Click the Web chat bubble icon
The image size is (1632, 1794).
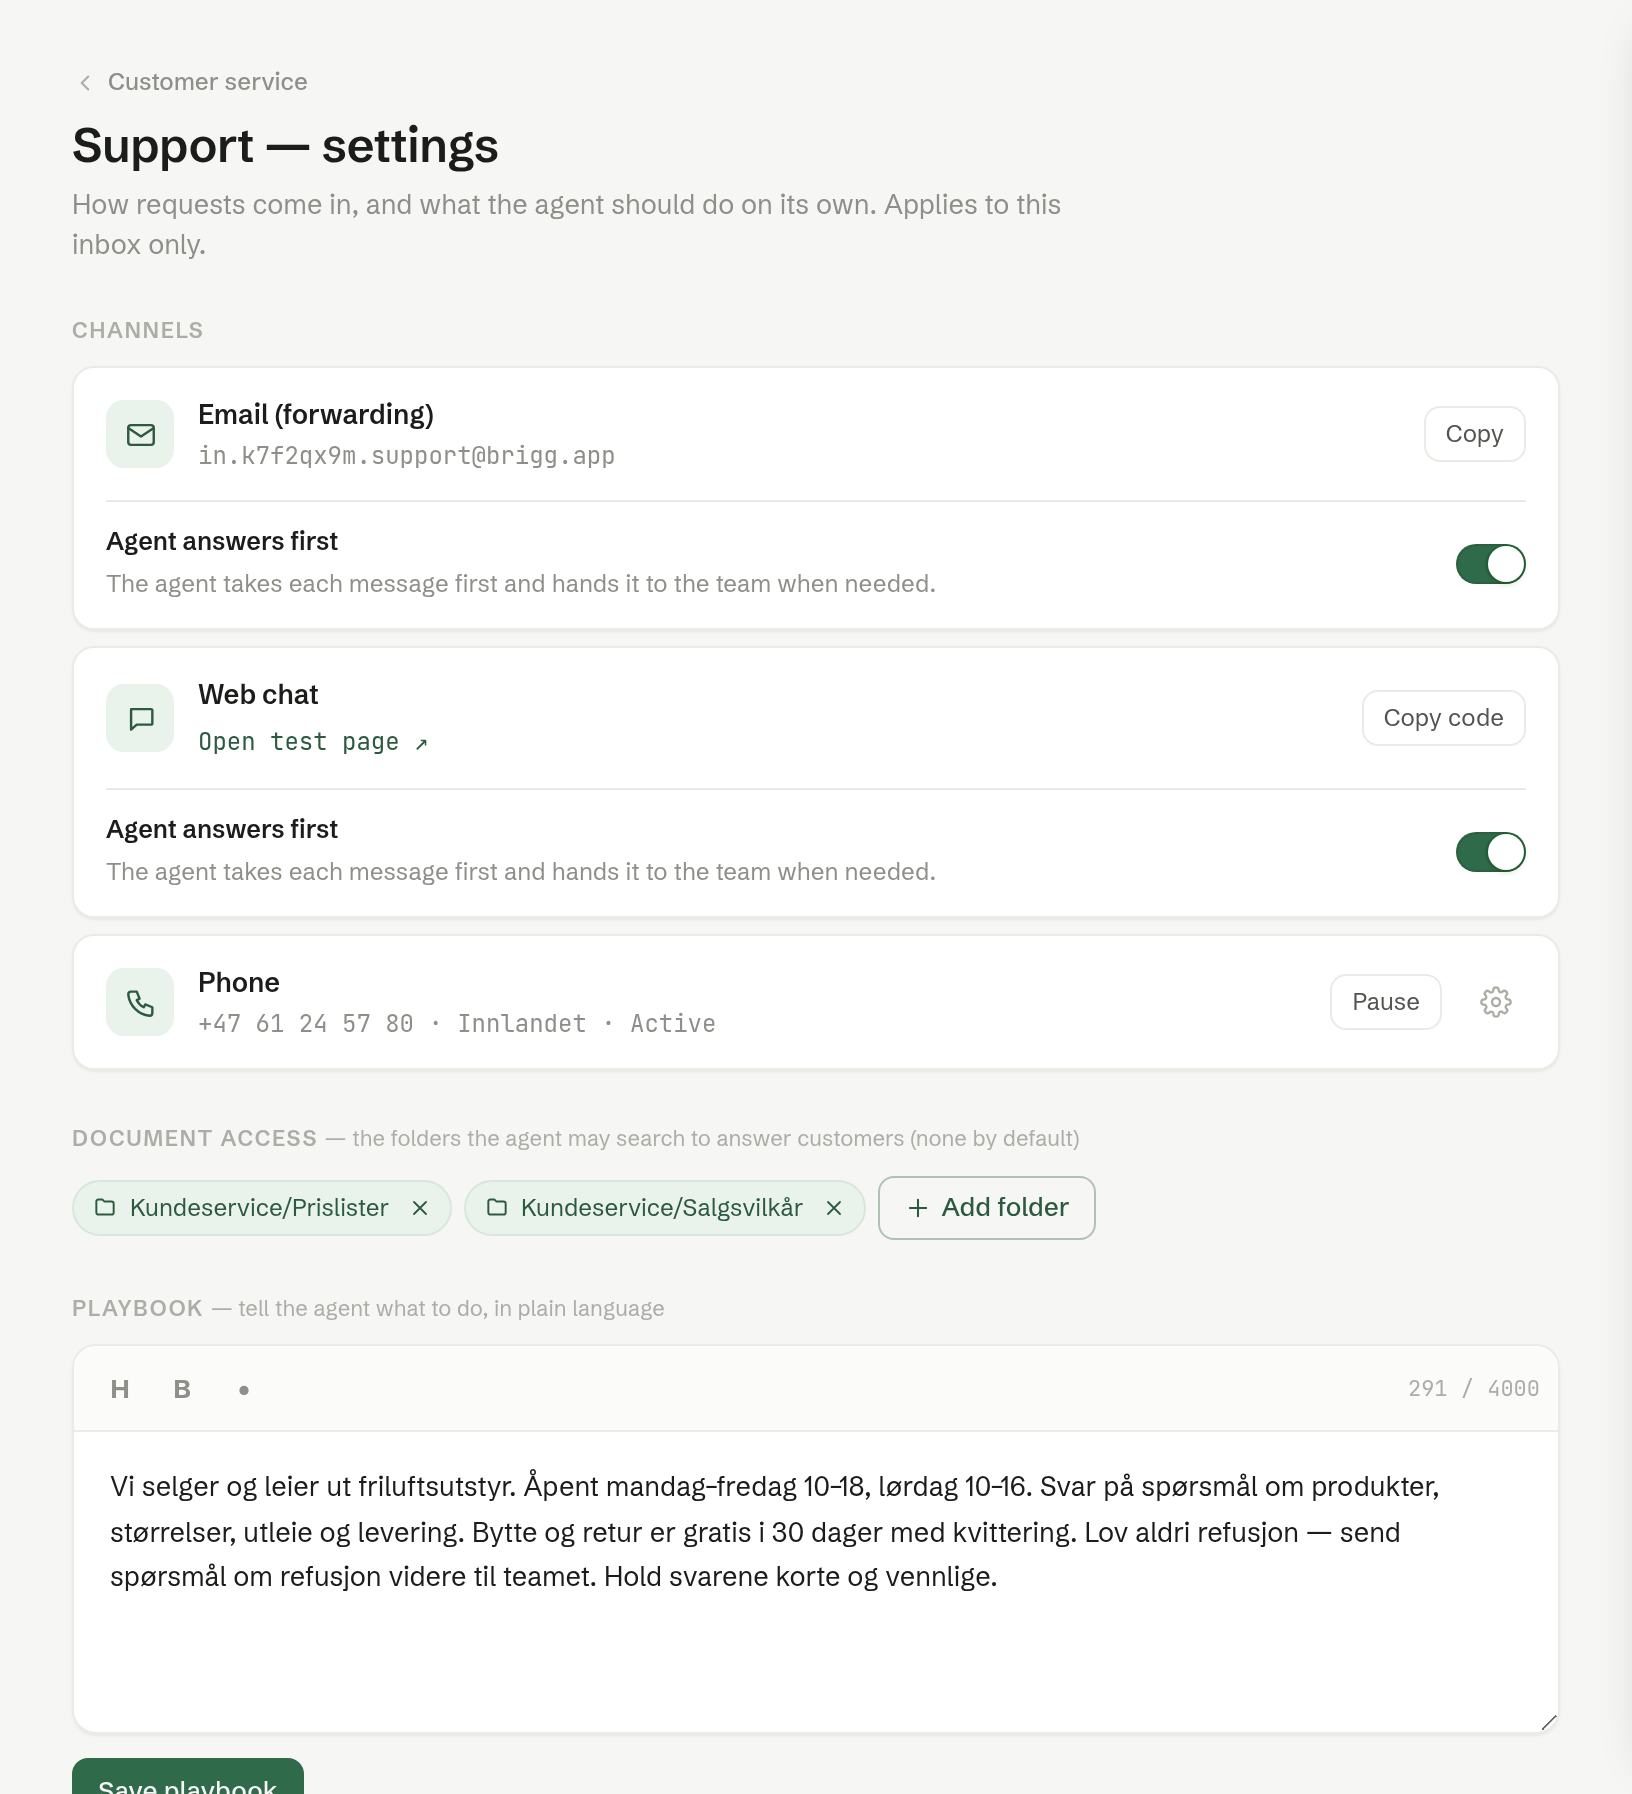tap(141, 718)
